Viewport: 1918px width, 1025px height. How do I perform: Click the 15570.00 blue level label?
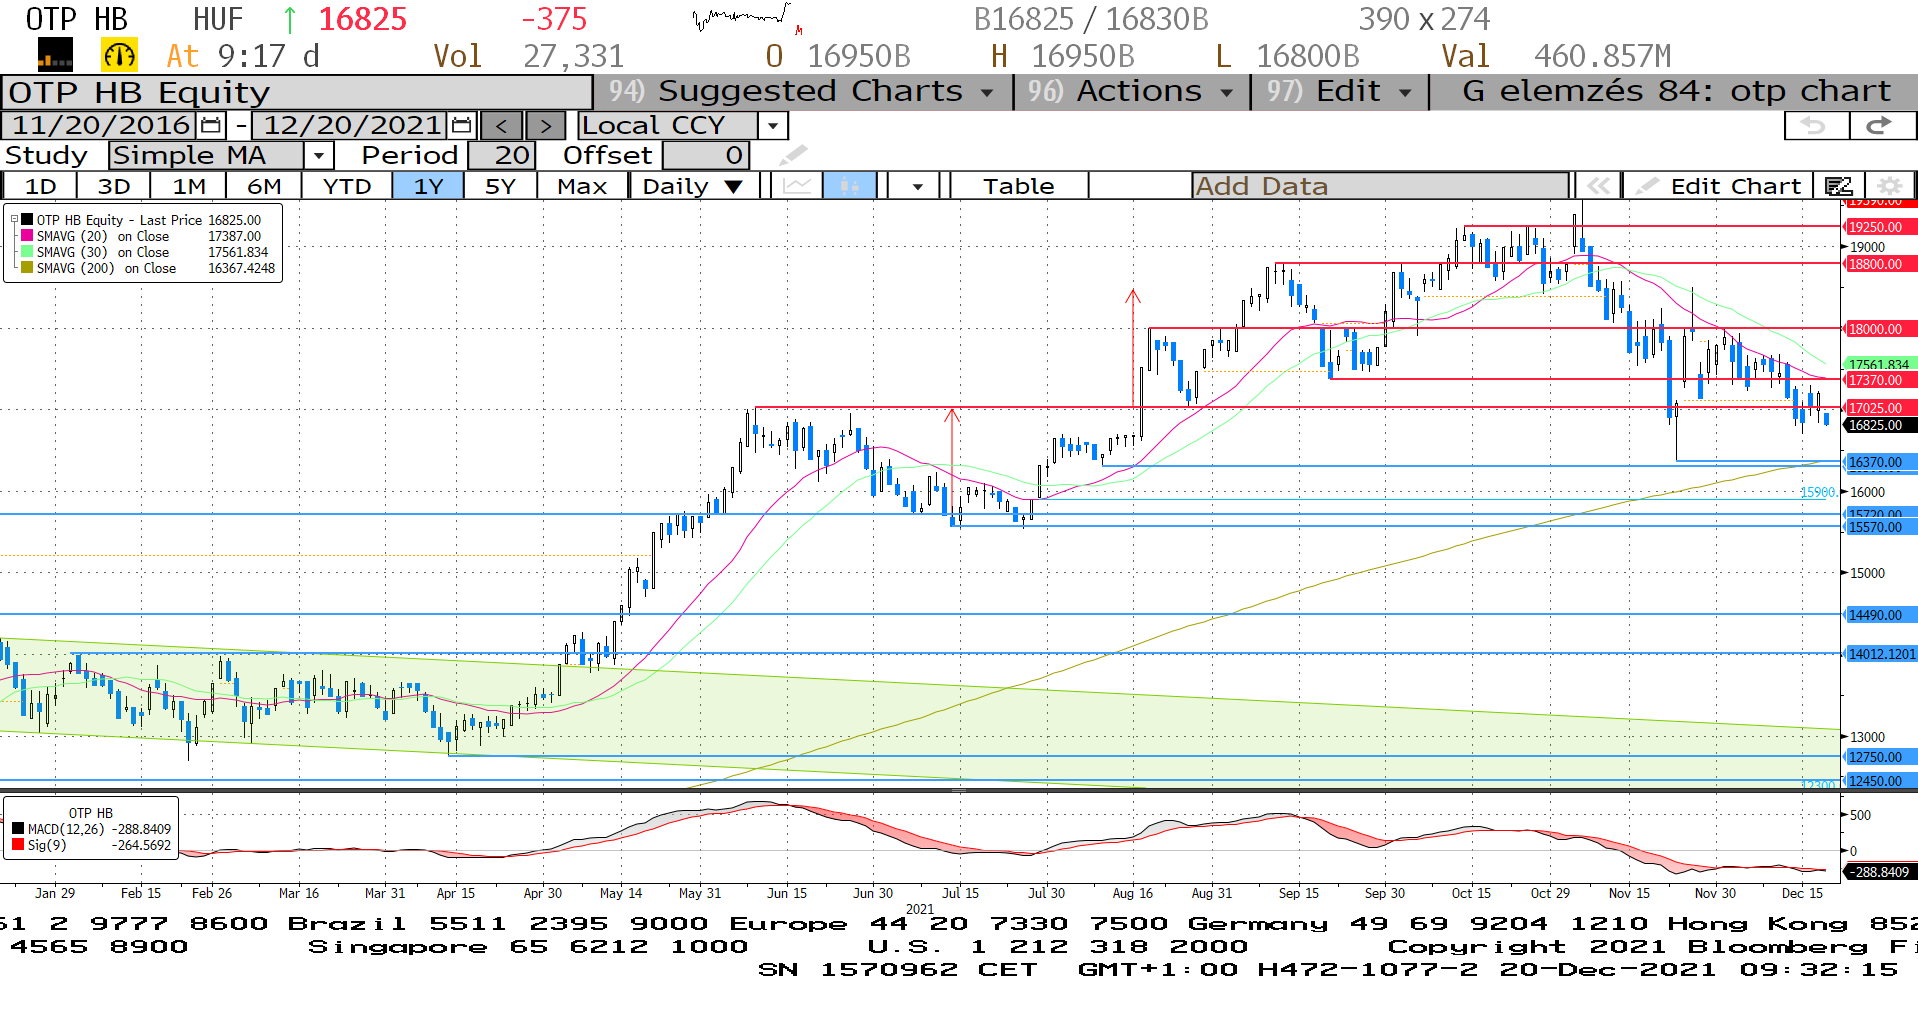coord(1880,527)
